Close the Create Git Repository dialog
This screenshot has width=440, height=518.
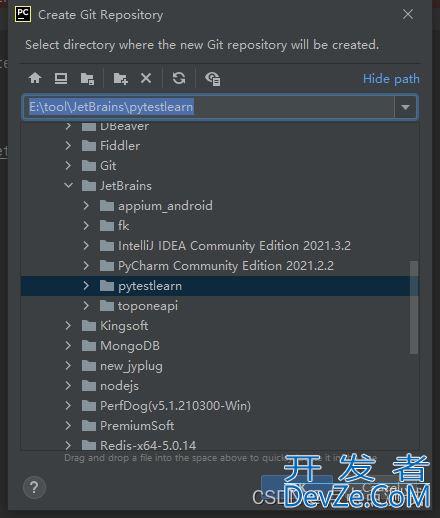coord(408,14)
